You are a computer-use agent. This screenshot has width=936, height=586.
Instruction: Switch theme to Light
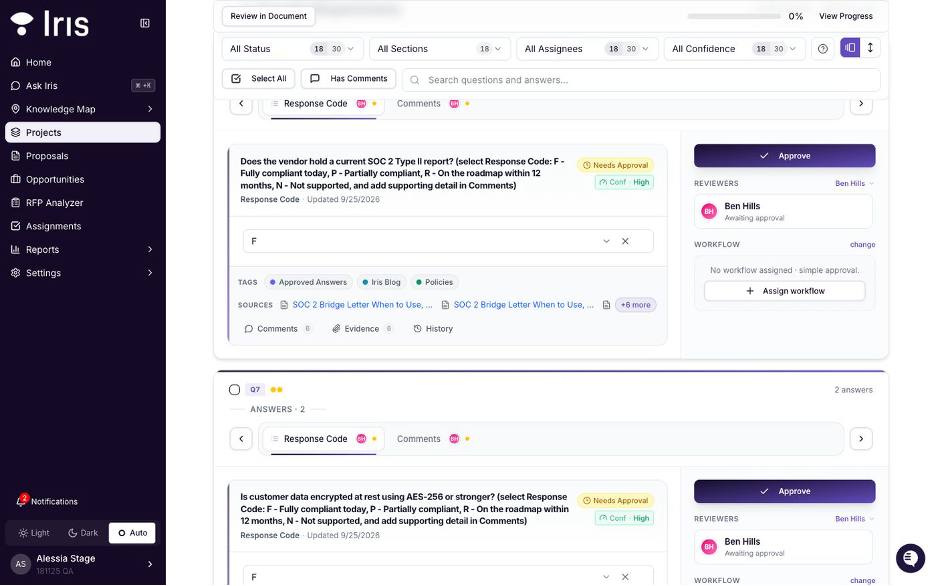[33, 533]
